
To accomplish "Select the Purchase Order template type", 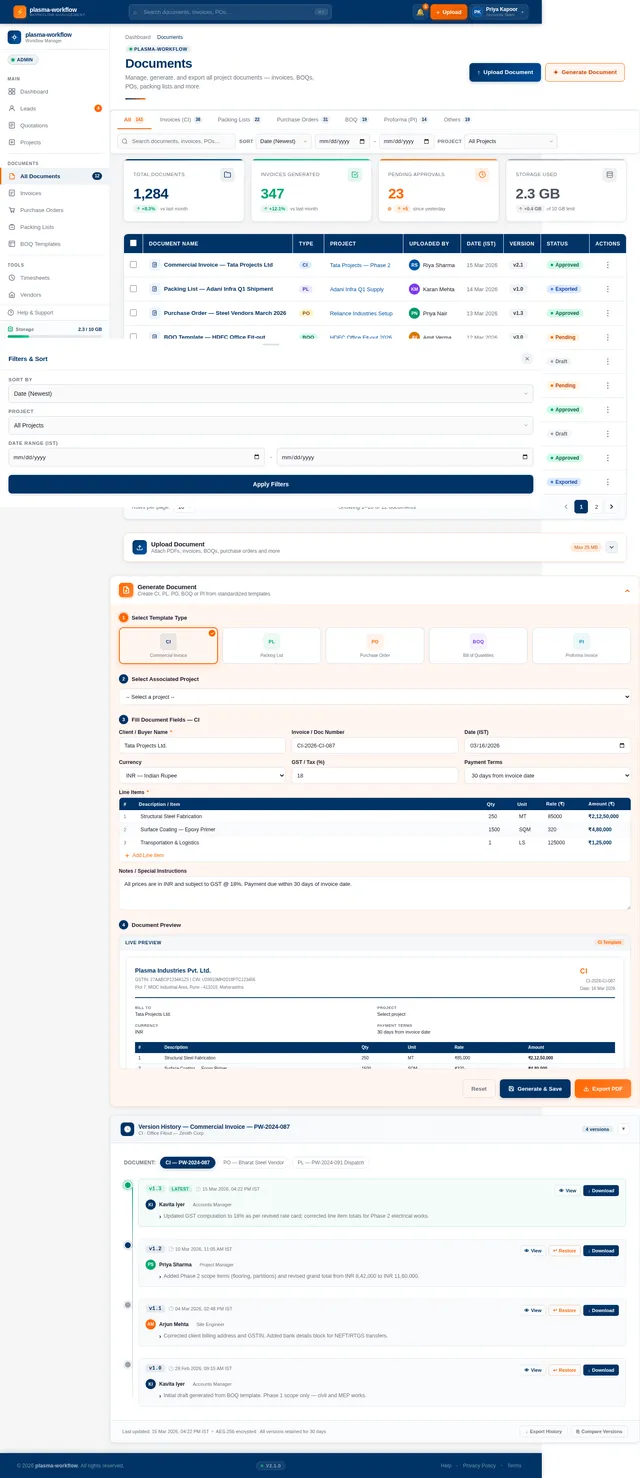I will [x=374, y=645].
